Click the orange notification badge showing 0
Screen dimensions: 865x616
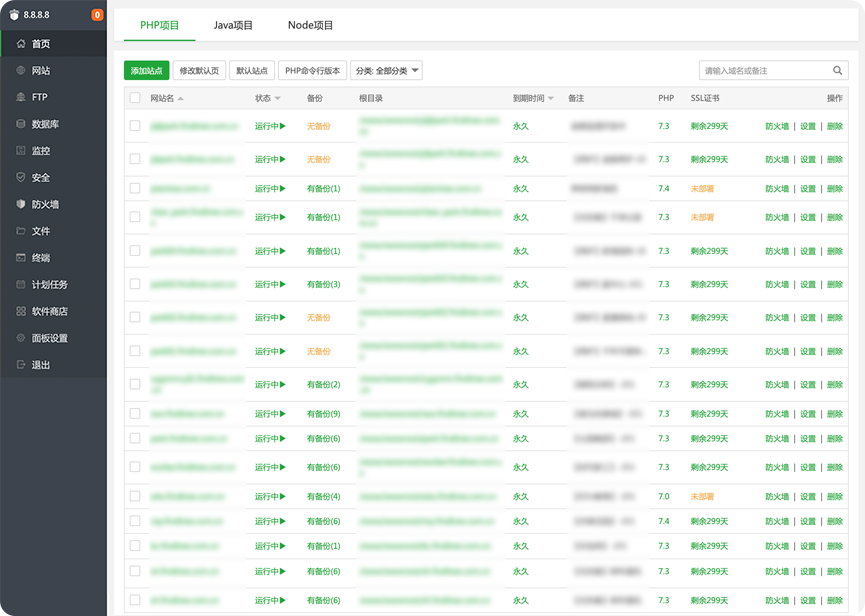click(97, 15)
